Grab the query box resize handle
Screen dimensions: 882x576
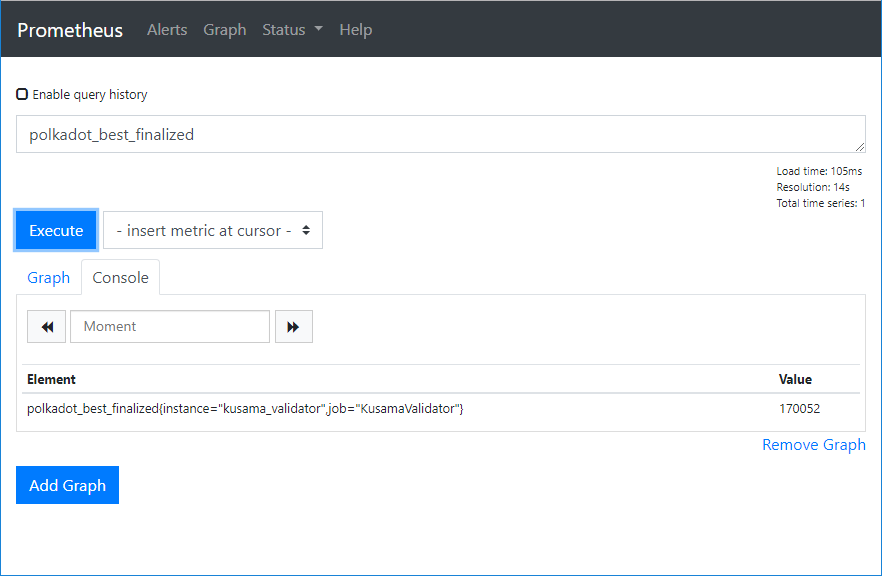(860, 147)
